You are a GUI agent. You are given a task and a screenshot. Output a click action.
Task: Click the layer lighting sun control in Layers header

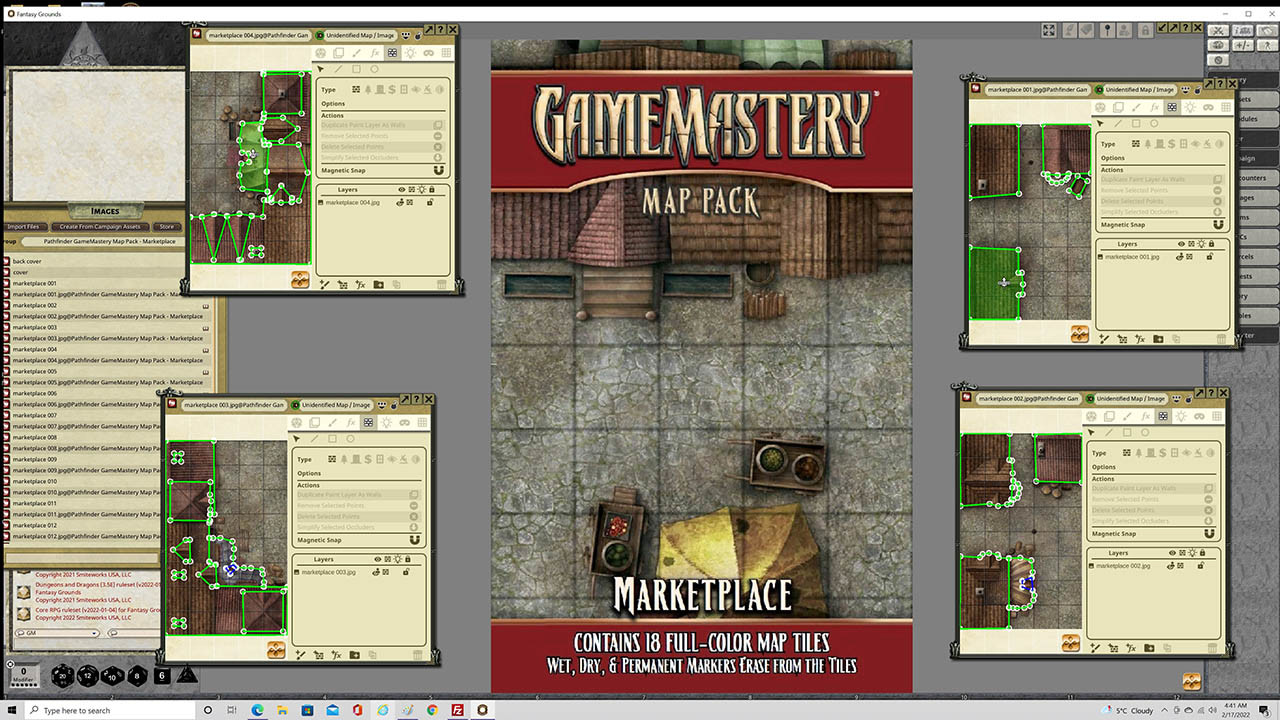[x=422, y=190]
